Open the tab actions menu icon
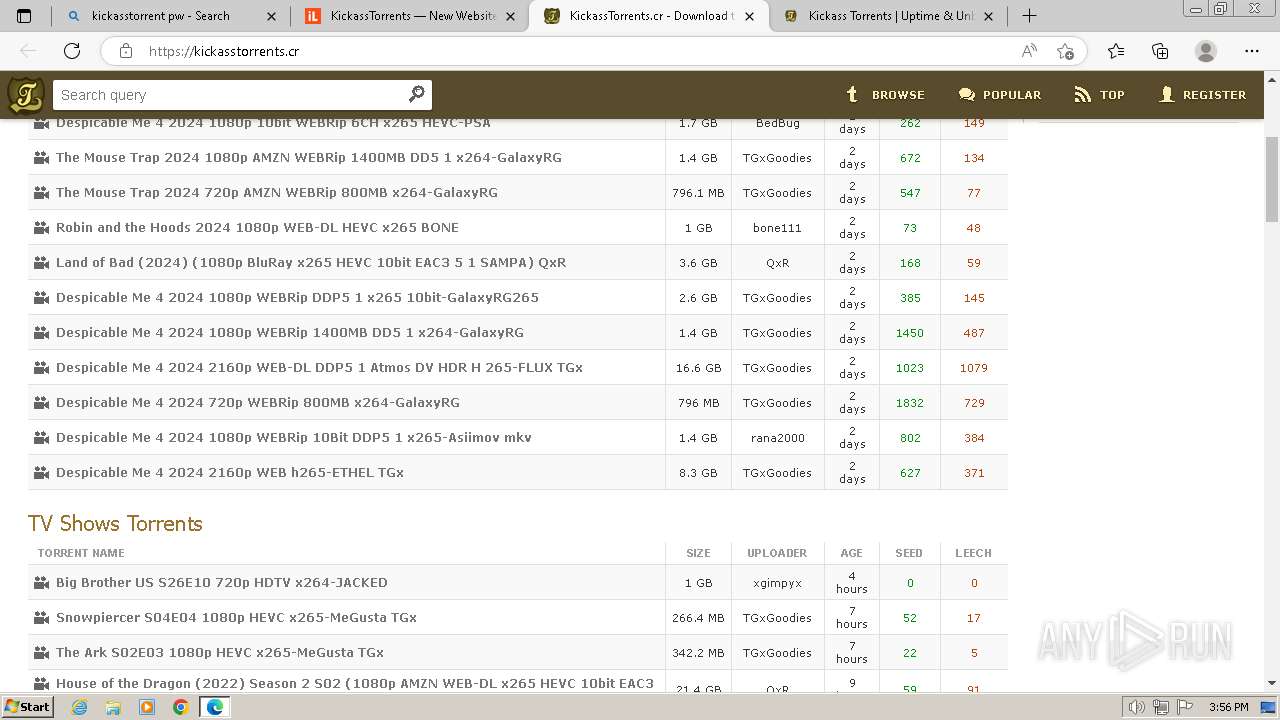The height and width of the screenshot is (720, 1280). 24,16
